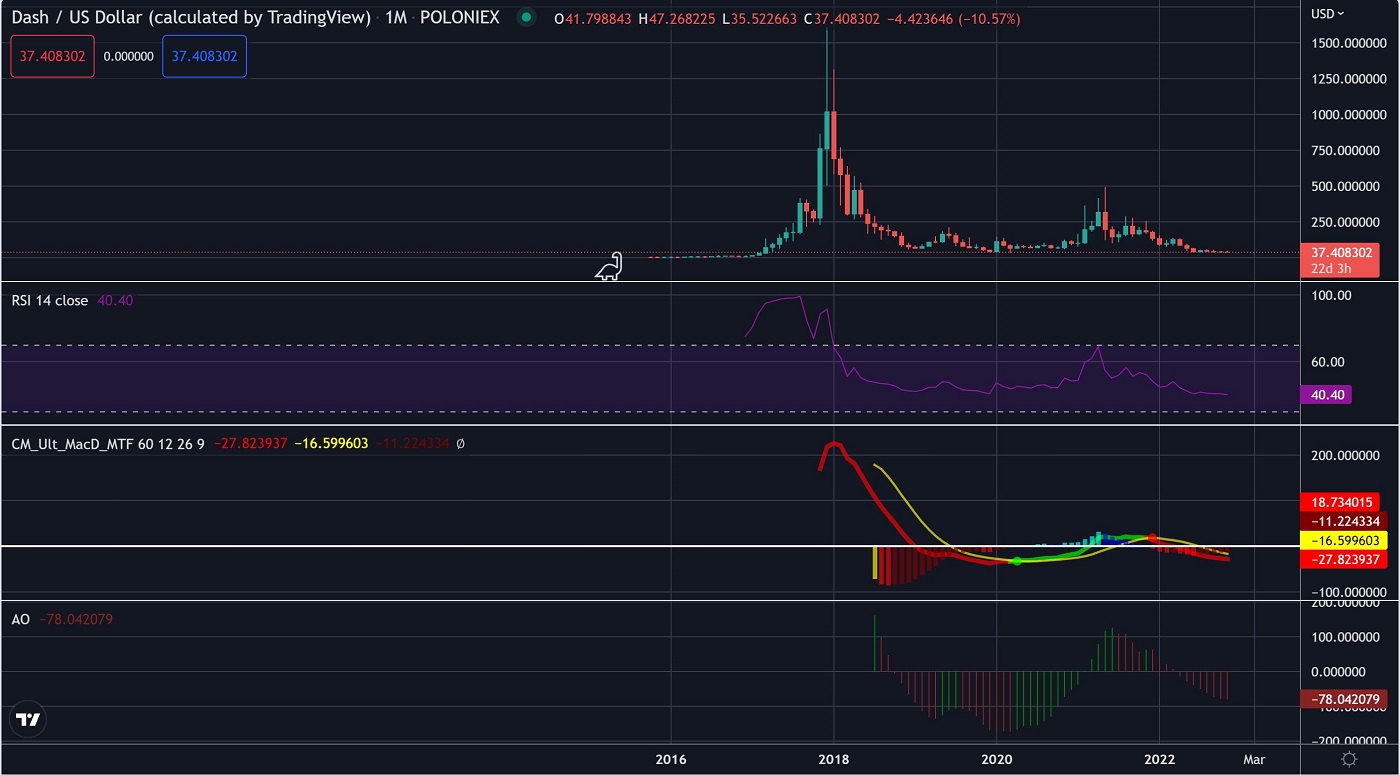Screen dimensions: 1400x775
Task: Click the purple 40.40 RSI axis label
Action: pos(1325,395)
